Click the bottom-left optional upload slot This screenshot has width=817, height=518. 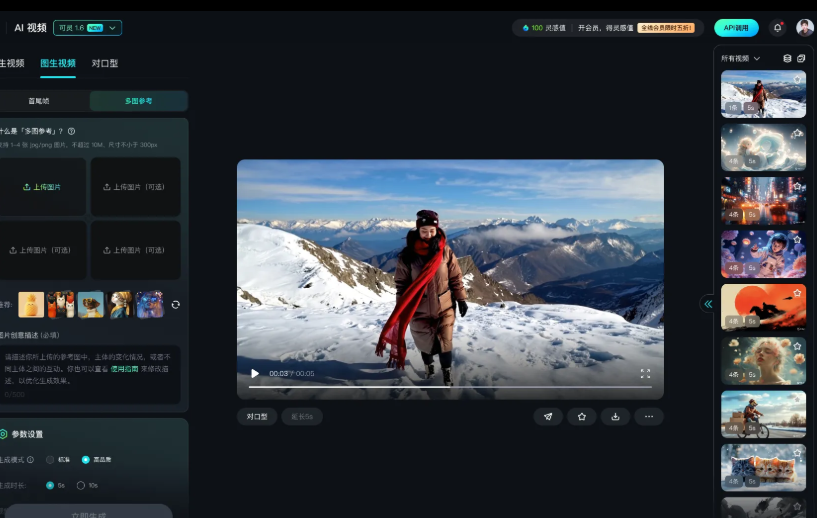[x=42, y=250]
